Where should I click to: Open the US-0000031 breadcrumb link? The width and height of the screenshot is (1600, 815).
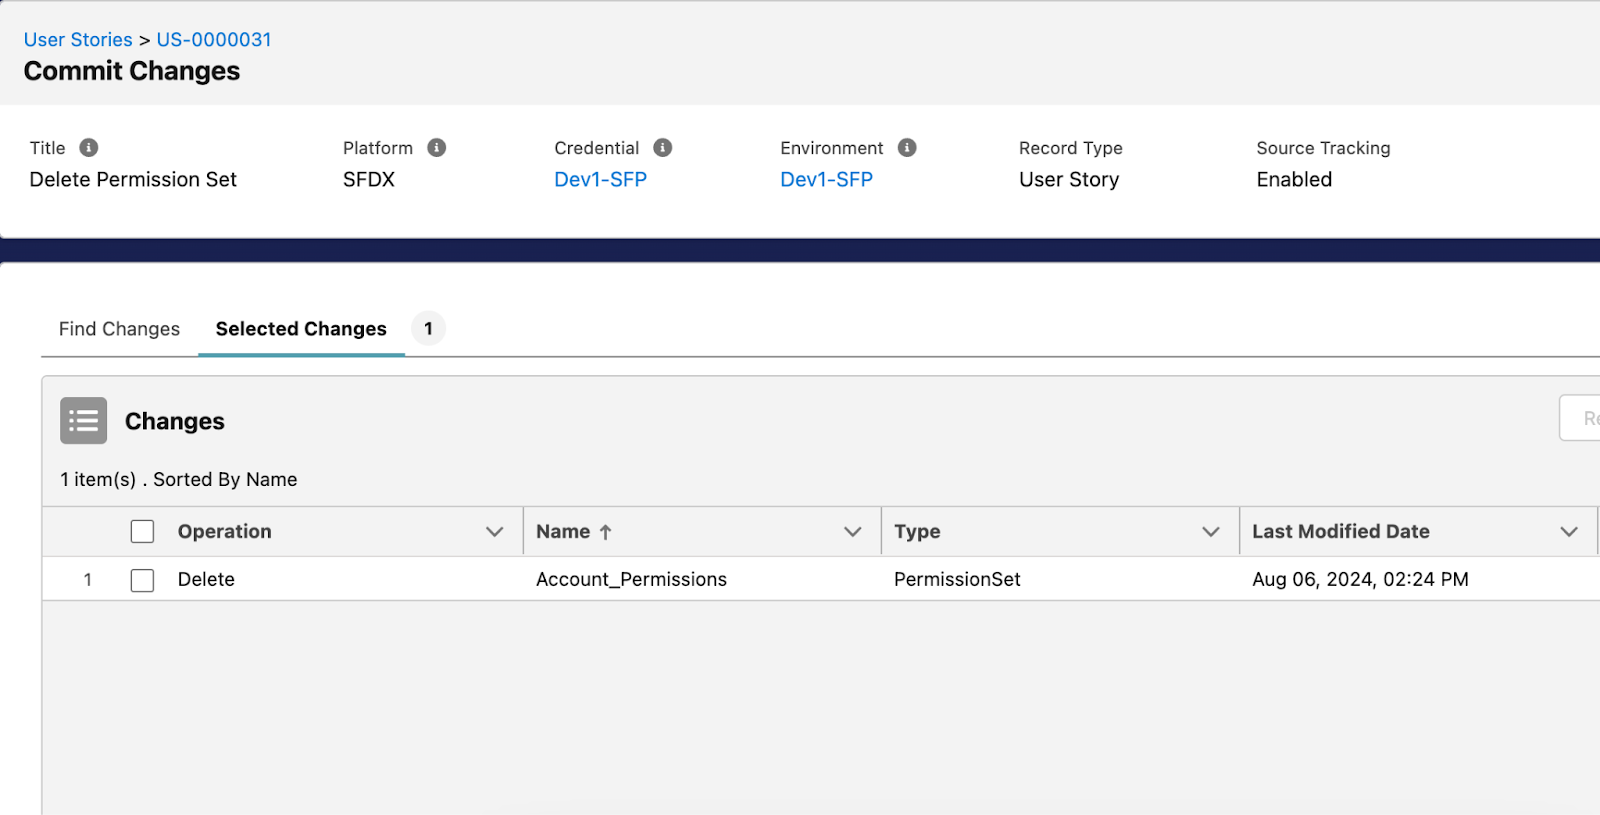[214, 40]
